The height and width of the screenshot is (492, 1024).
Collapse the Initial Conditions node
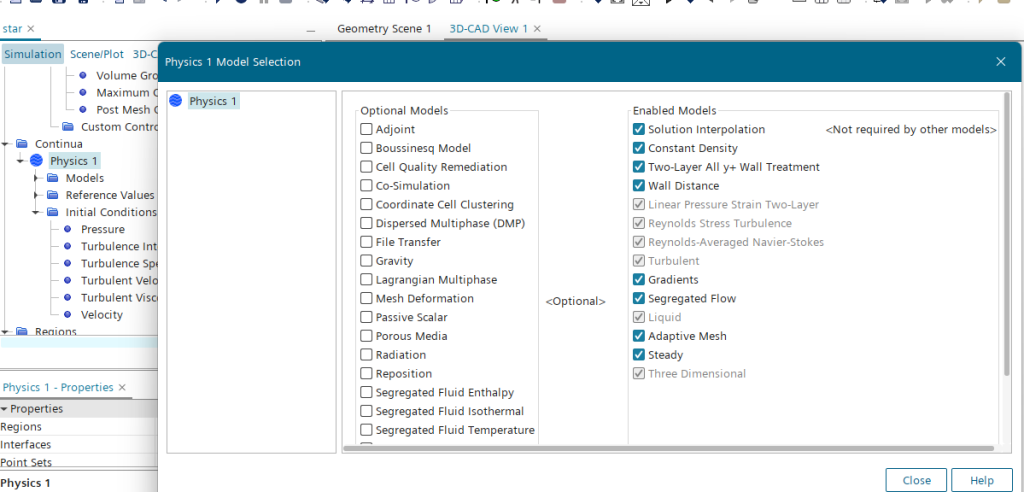pos(37,212)
